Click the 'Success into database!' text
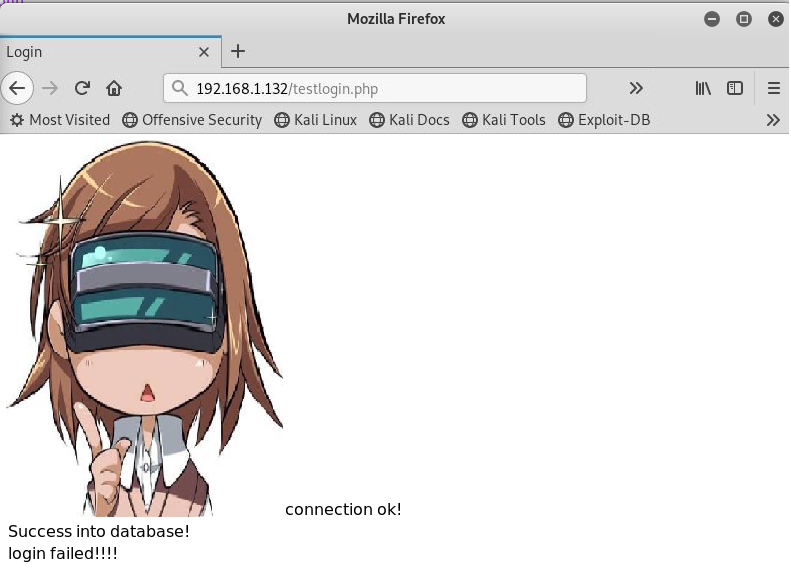Viewport: 791px width, 585px height. pyautogui.click(x=99, y=532)
